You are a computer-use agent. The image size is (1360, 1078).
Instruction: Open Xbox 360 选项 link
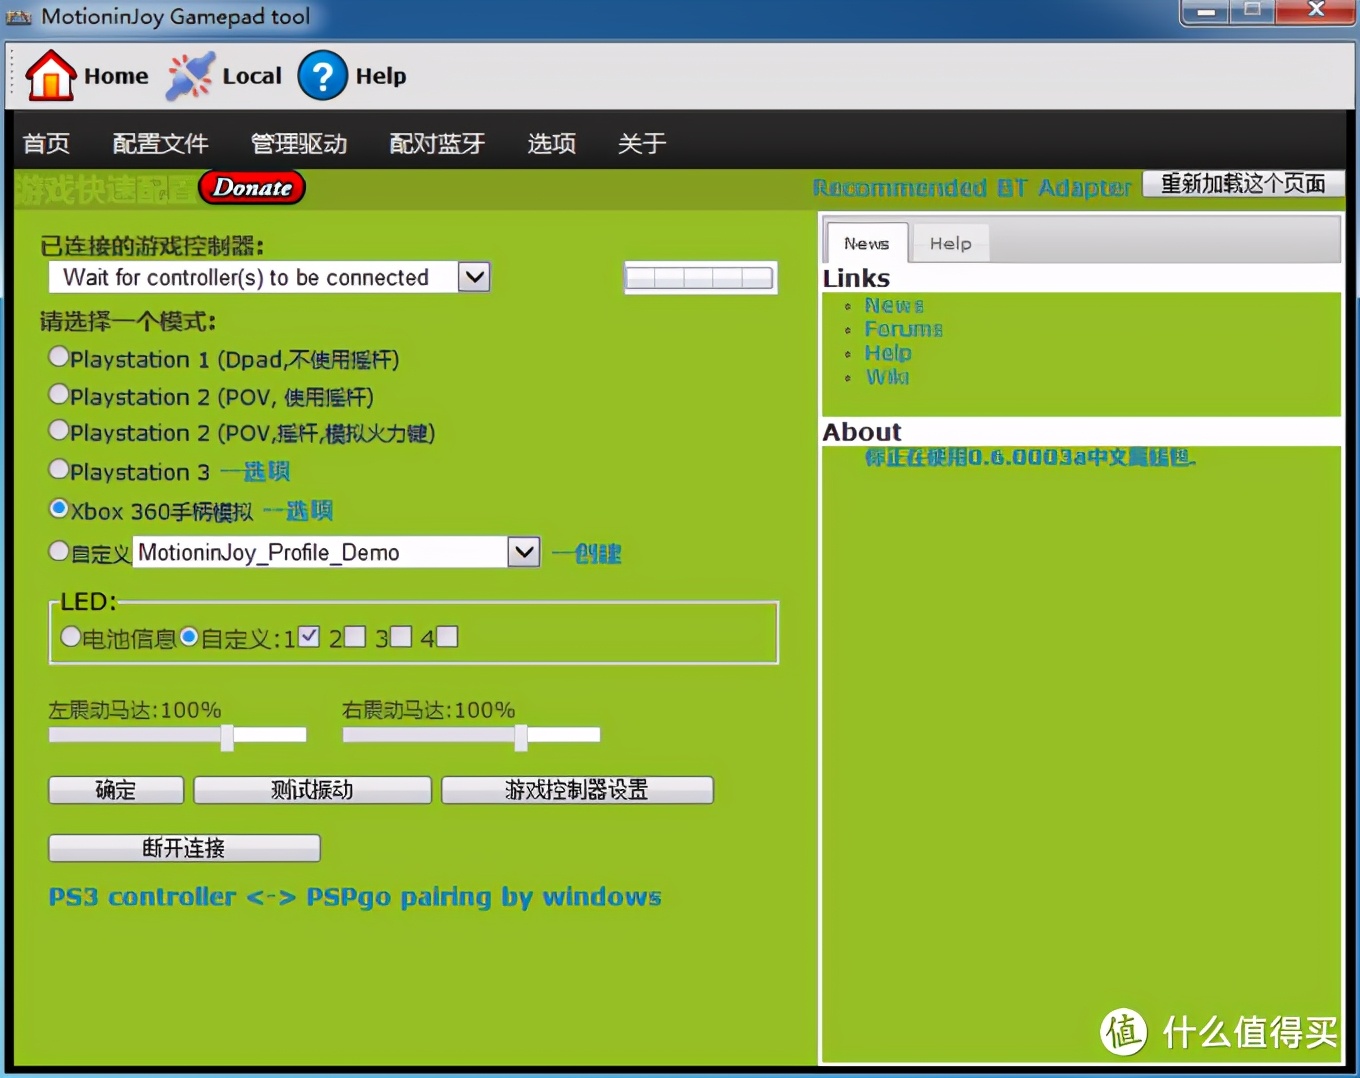[298, 511]
